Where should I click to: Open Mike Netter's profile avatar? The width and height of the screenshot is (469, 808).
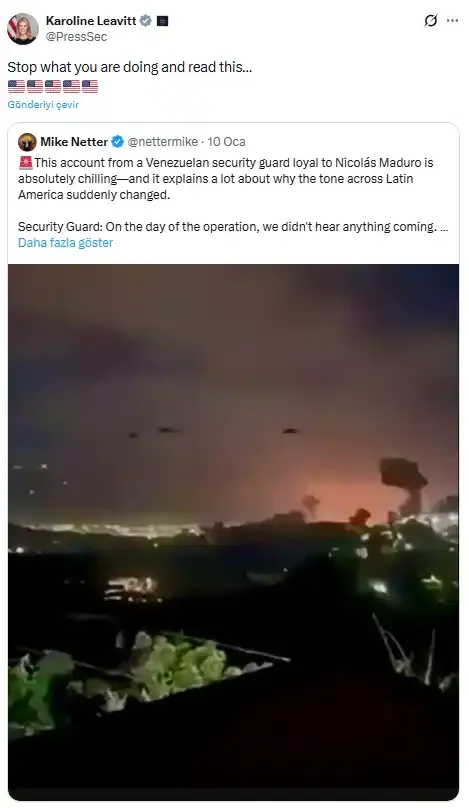27,142
